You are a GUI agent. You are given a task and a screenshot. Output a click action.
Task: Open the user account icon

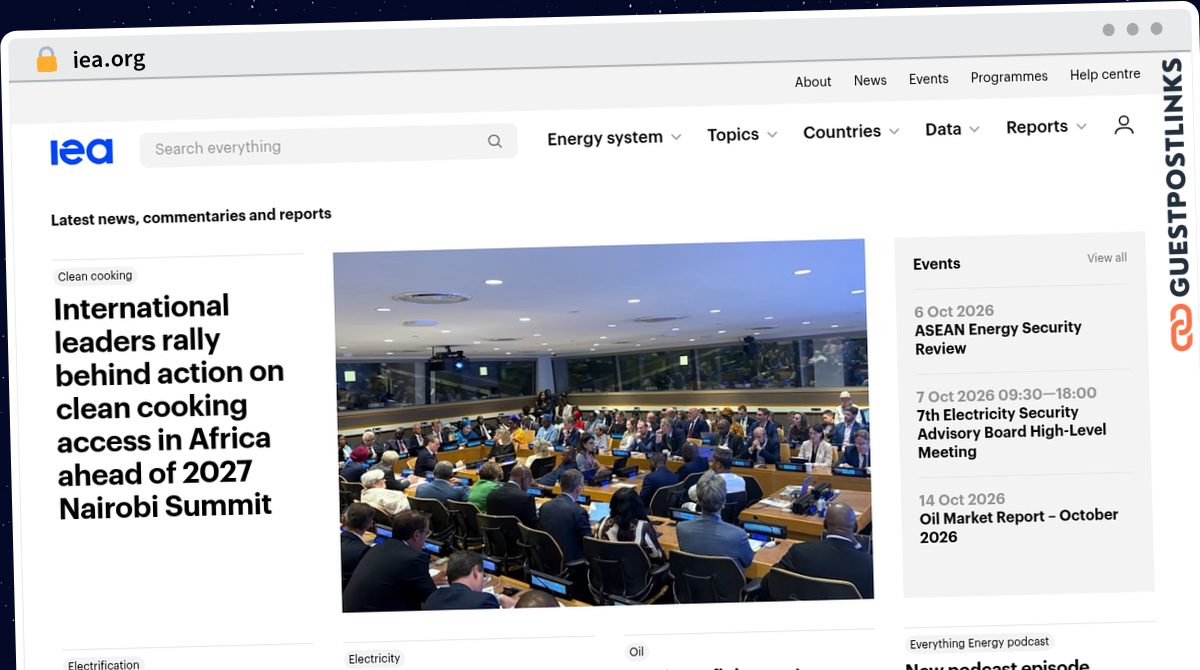[x=1124, y=125]
